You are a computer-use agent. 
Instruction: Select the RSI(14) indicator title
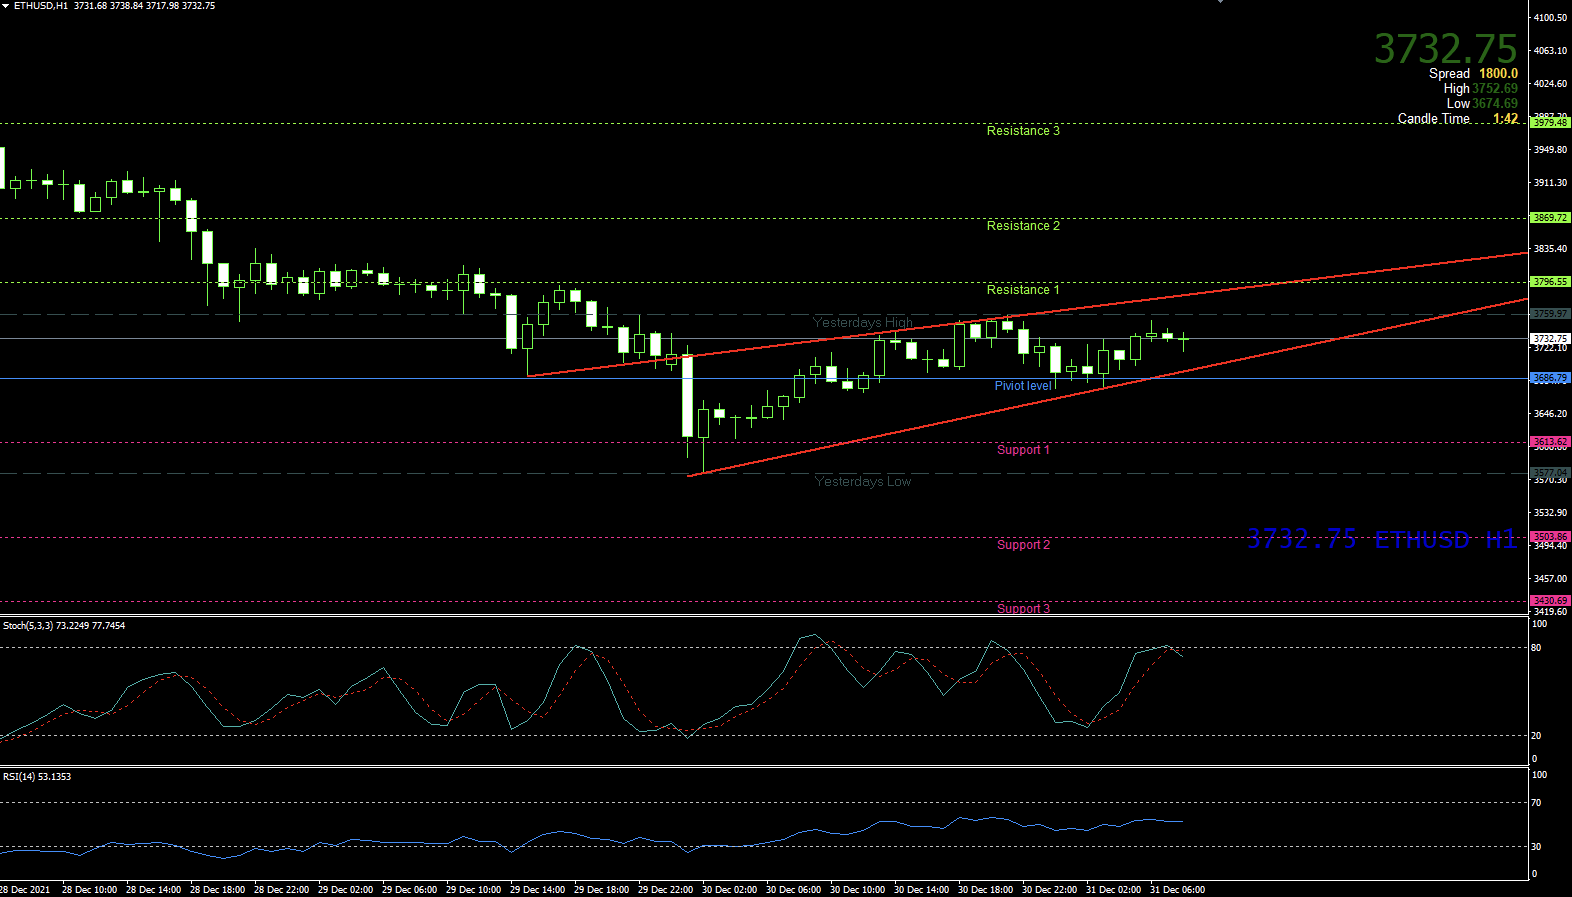[37, 777]
